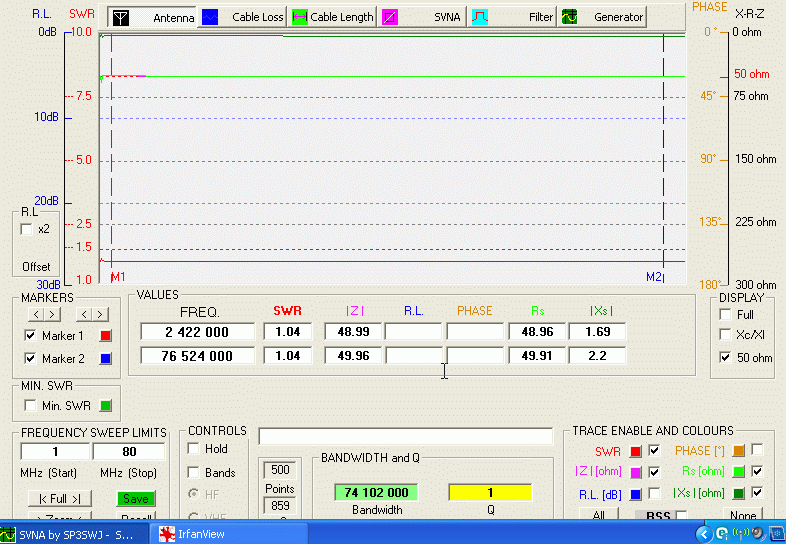Click the Full sweep range button

59,498
